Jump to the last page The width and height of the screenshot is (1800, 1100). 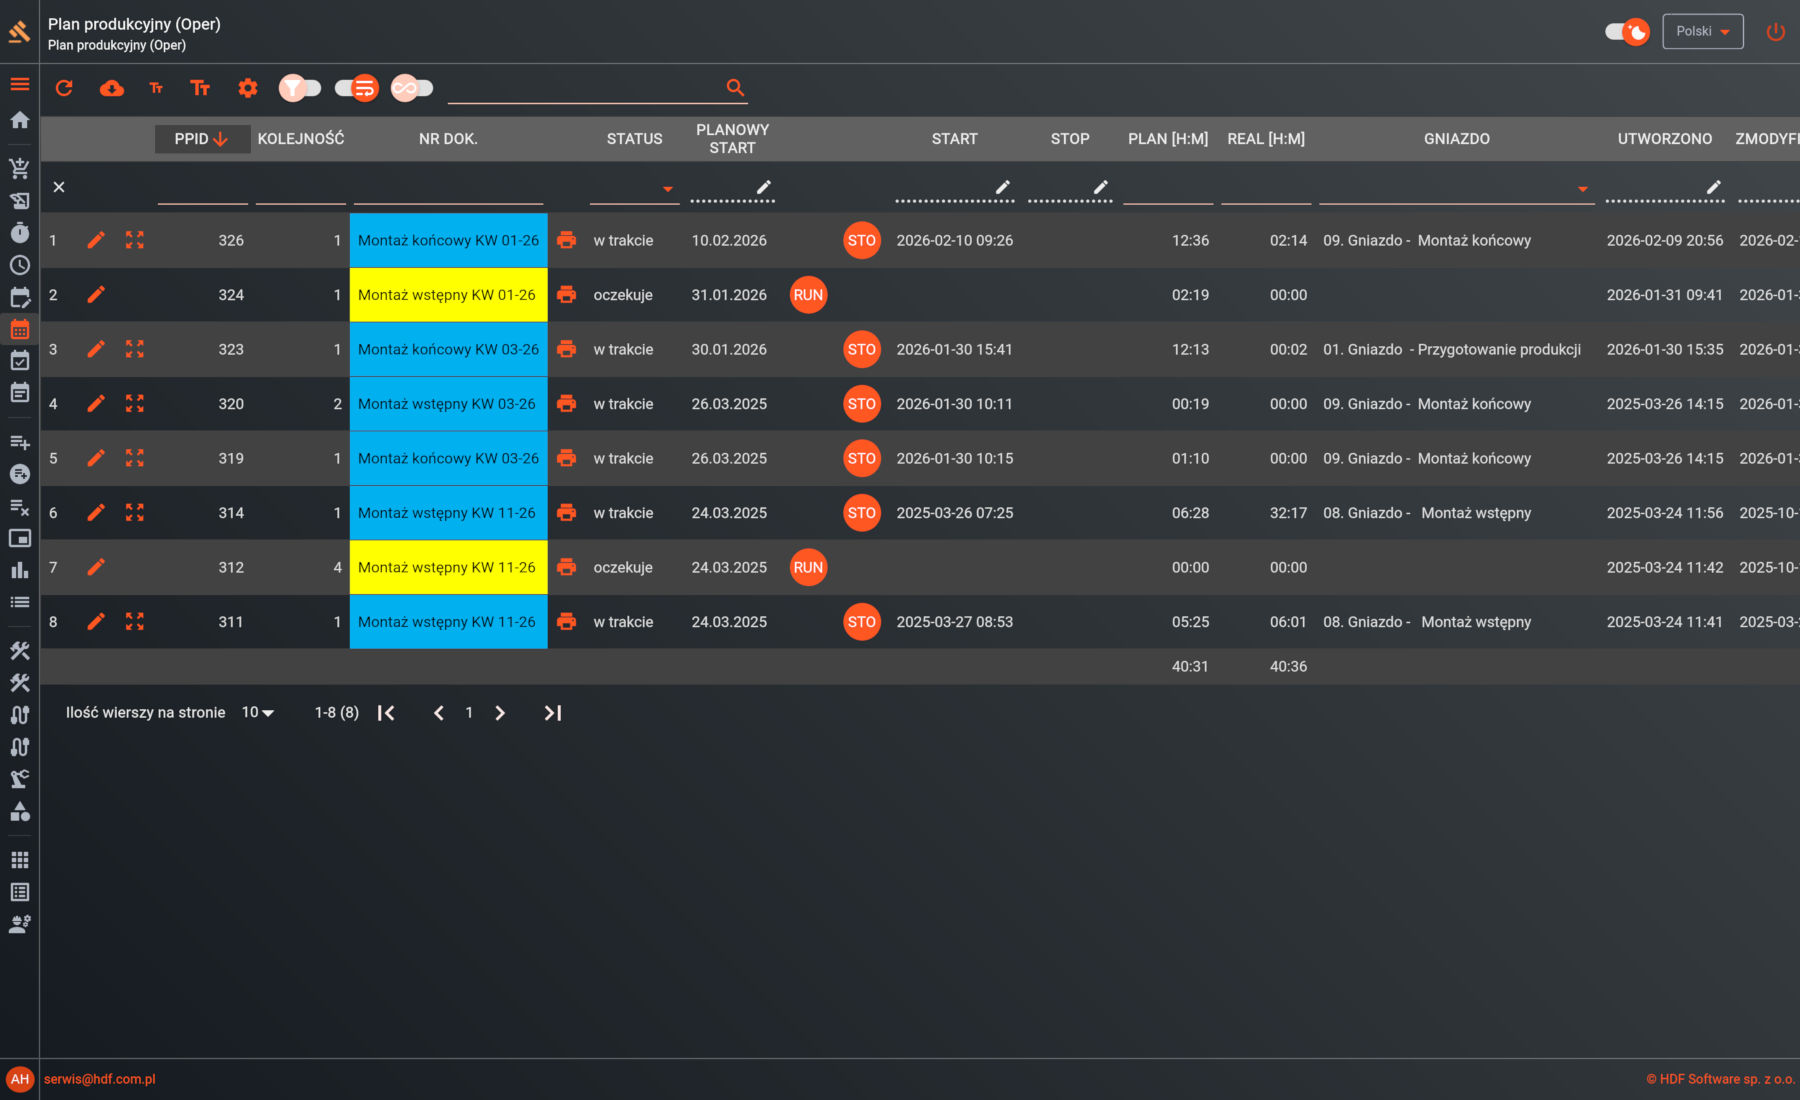pos(553,713)
